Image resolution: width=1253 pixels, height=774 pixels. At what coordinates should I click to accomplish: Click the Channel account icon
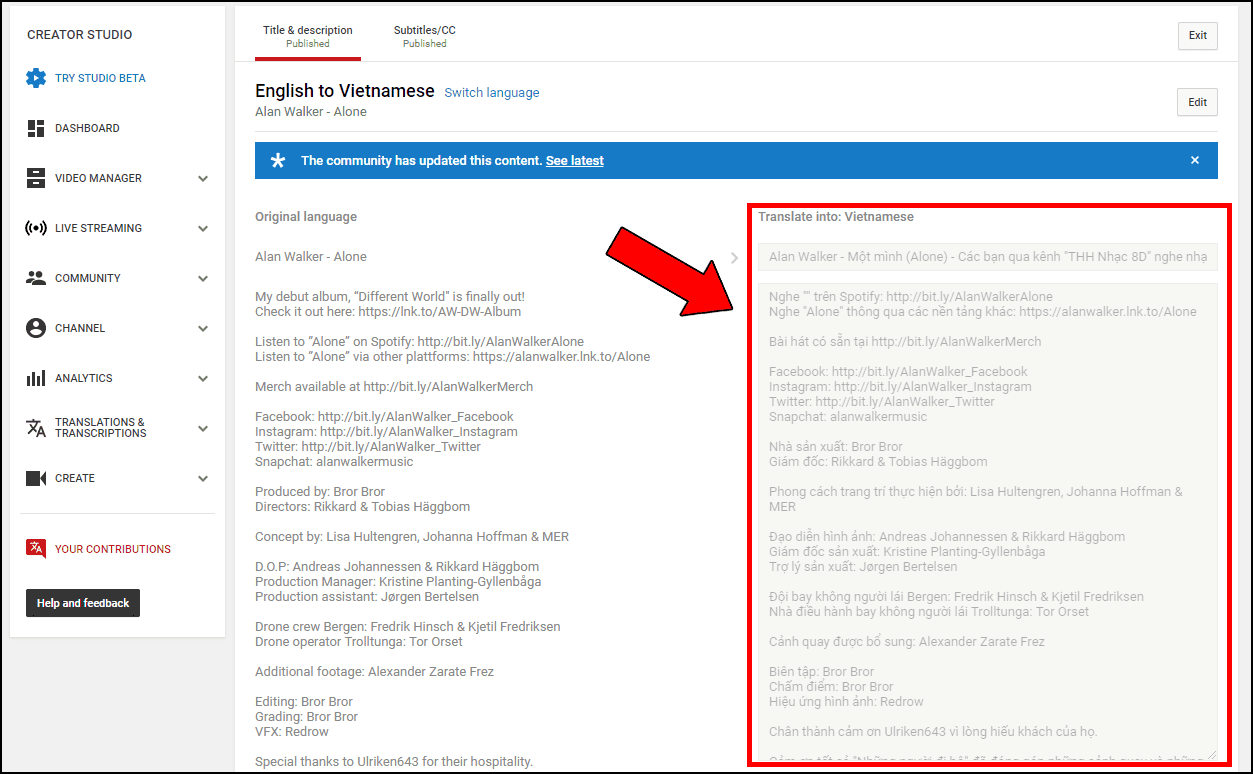pos(36,328)
